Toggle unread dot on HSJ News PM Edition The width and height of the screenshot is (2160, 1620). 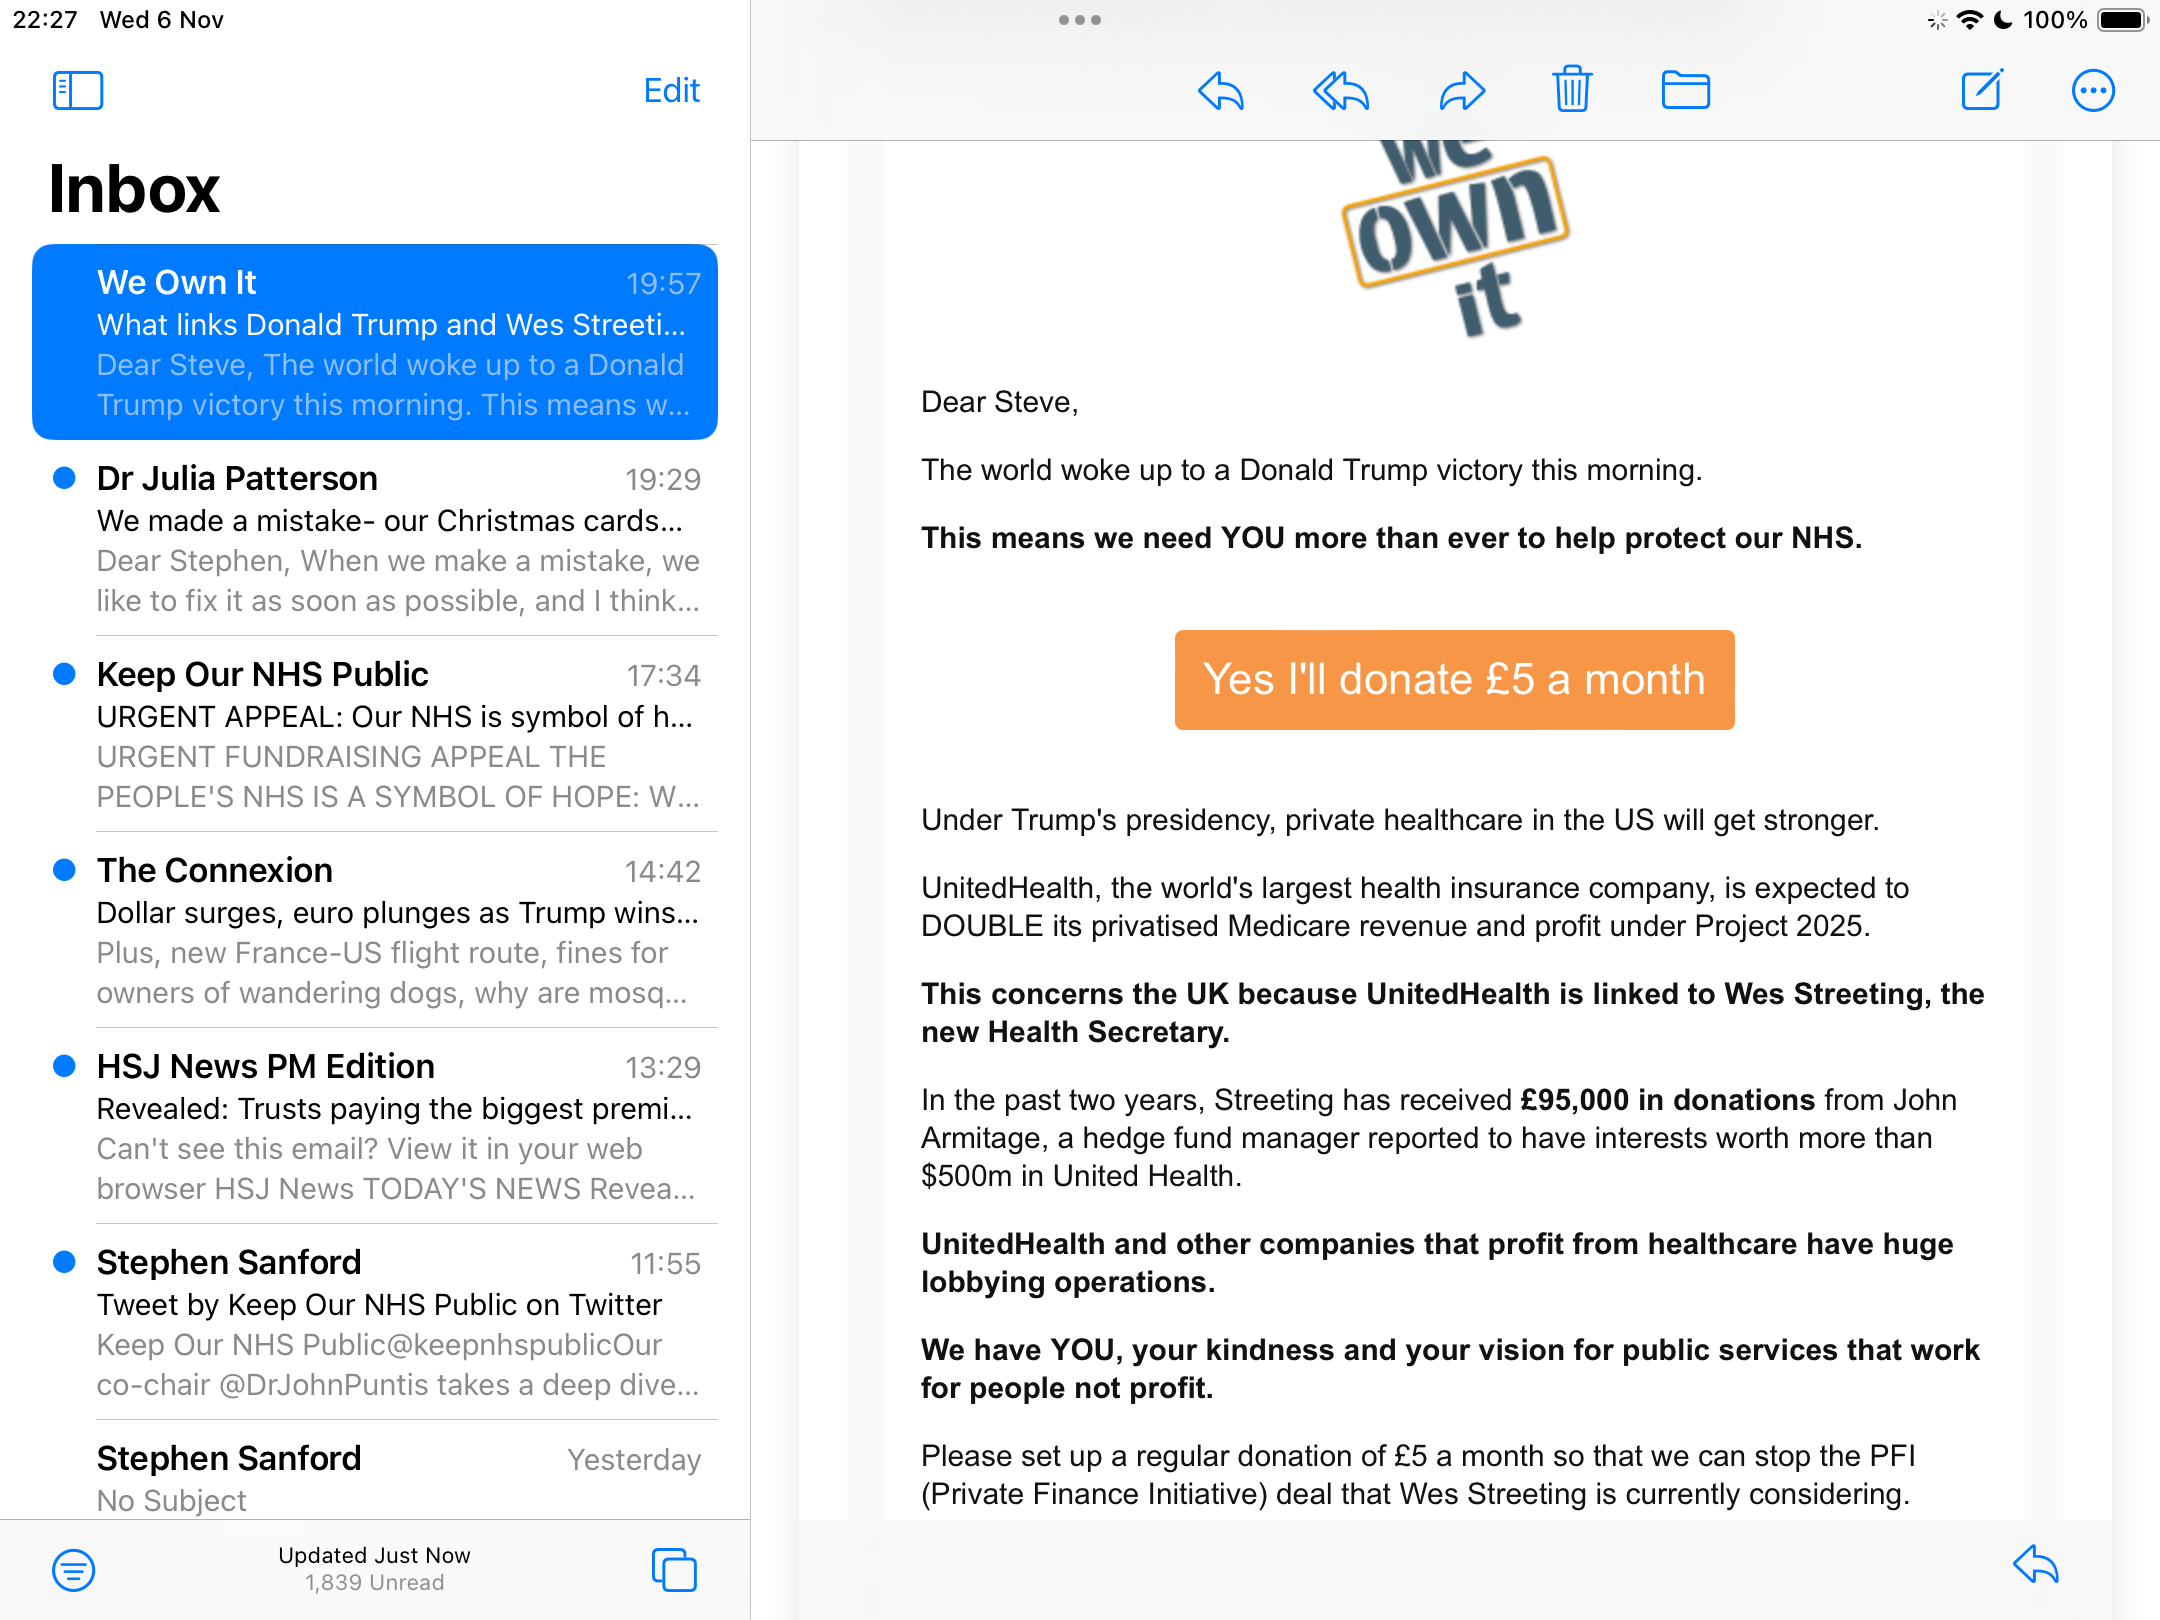click(x=64, y=1066)
